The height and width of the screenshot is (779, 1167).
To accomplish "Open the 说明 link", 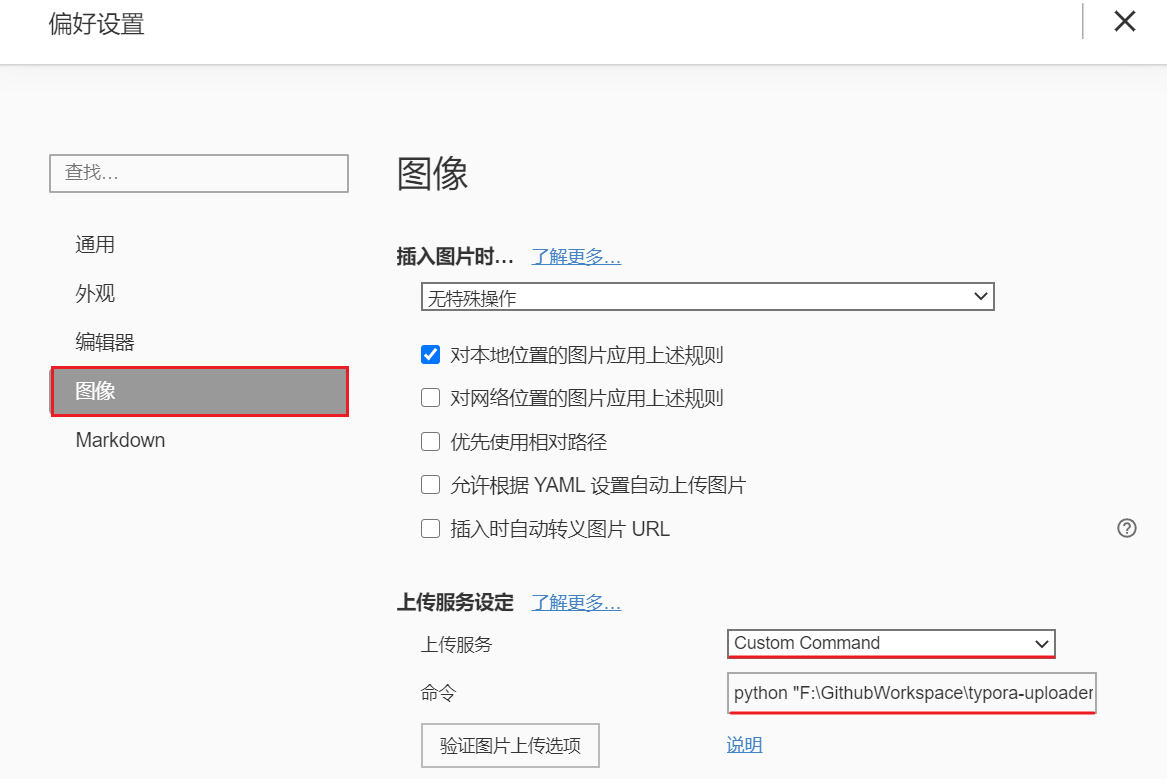I will pos(744,745).
